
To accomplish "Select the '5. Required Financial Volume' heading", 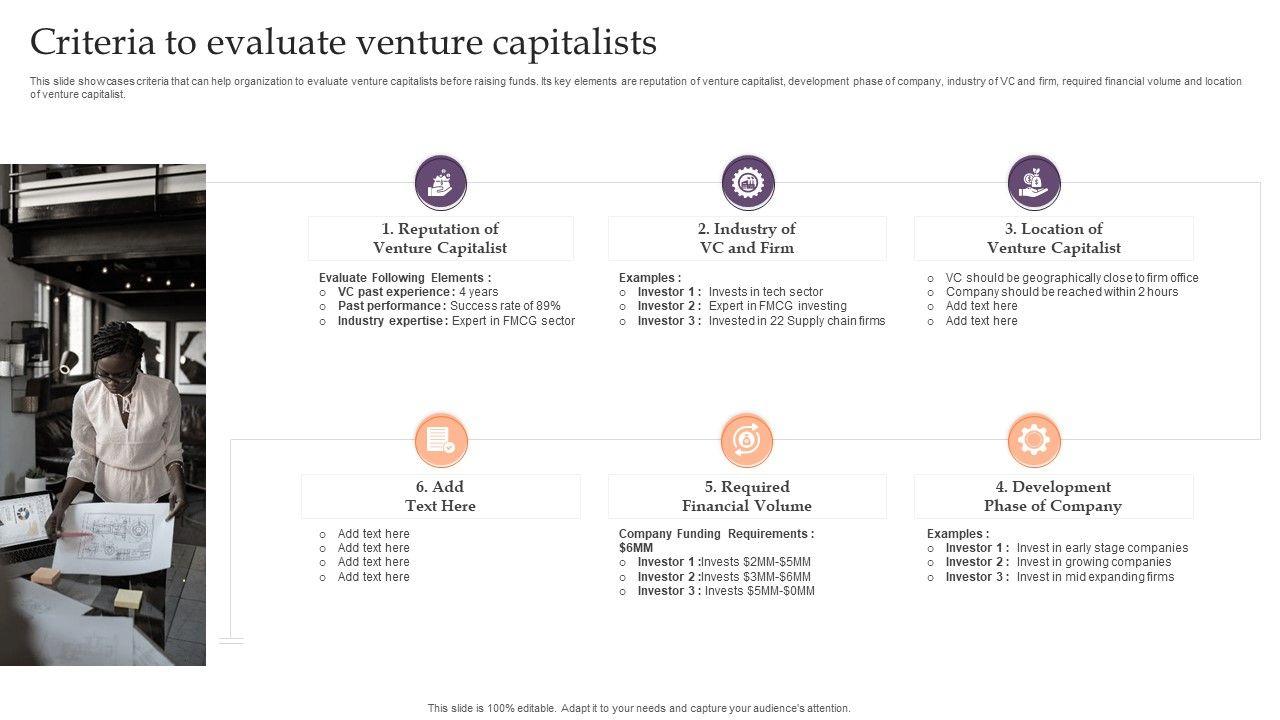I will (x=747, y=496).
